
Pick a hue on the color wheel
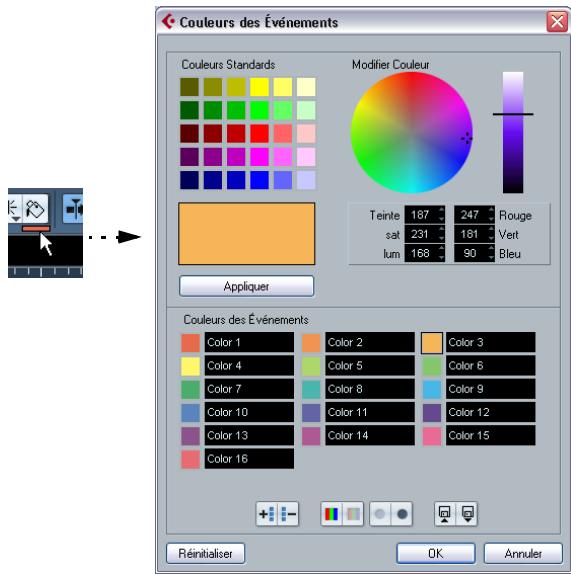point(412,133)
